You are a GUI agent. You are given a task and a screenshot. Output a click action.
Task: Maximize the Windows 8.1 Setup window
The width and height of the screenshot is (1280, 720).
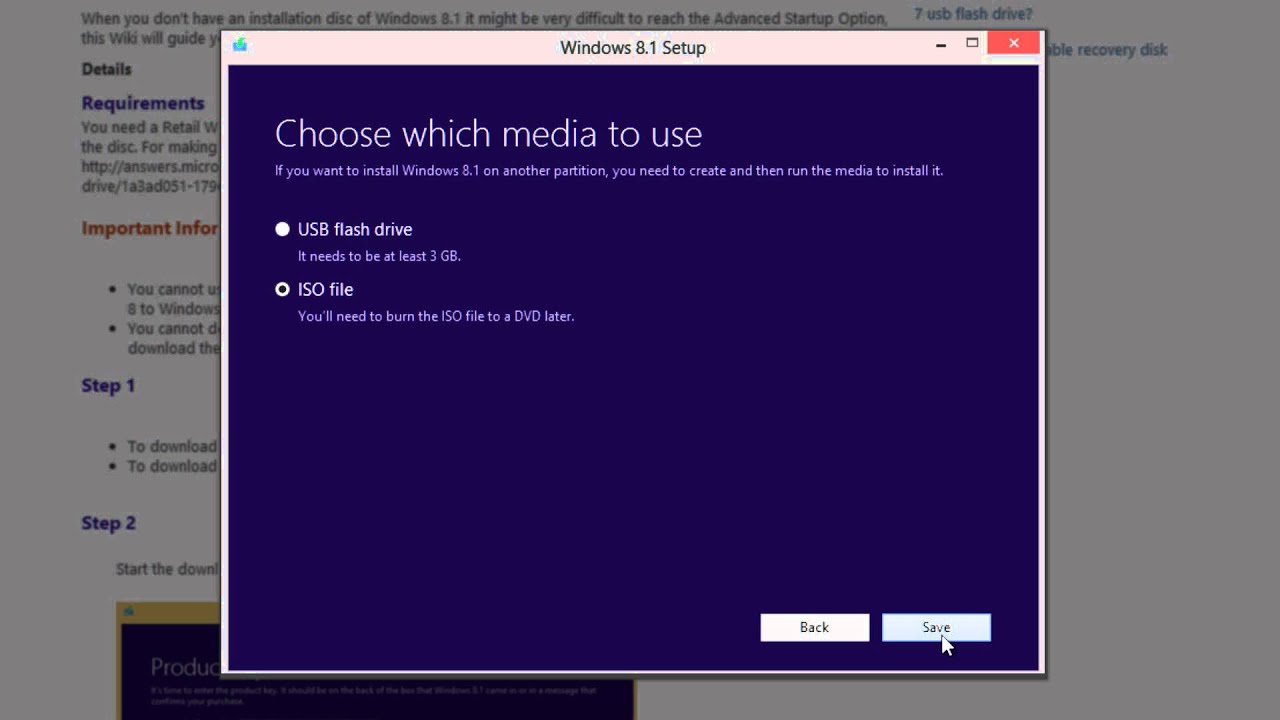pyautogui.click(x=972, y=44)
